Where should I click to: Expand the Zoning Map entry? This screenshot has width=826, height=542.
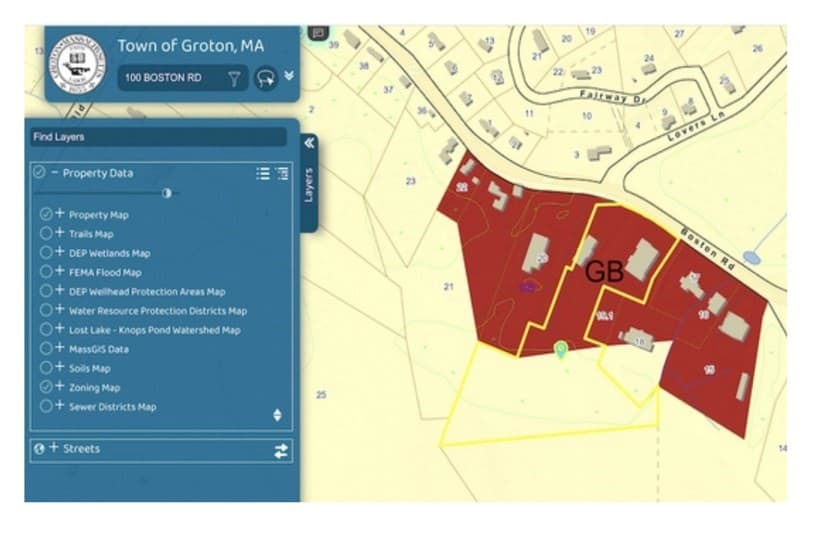point(60,387)
